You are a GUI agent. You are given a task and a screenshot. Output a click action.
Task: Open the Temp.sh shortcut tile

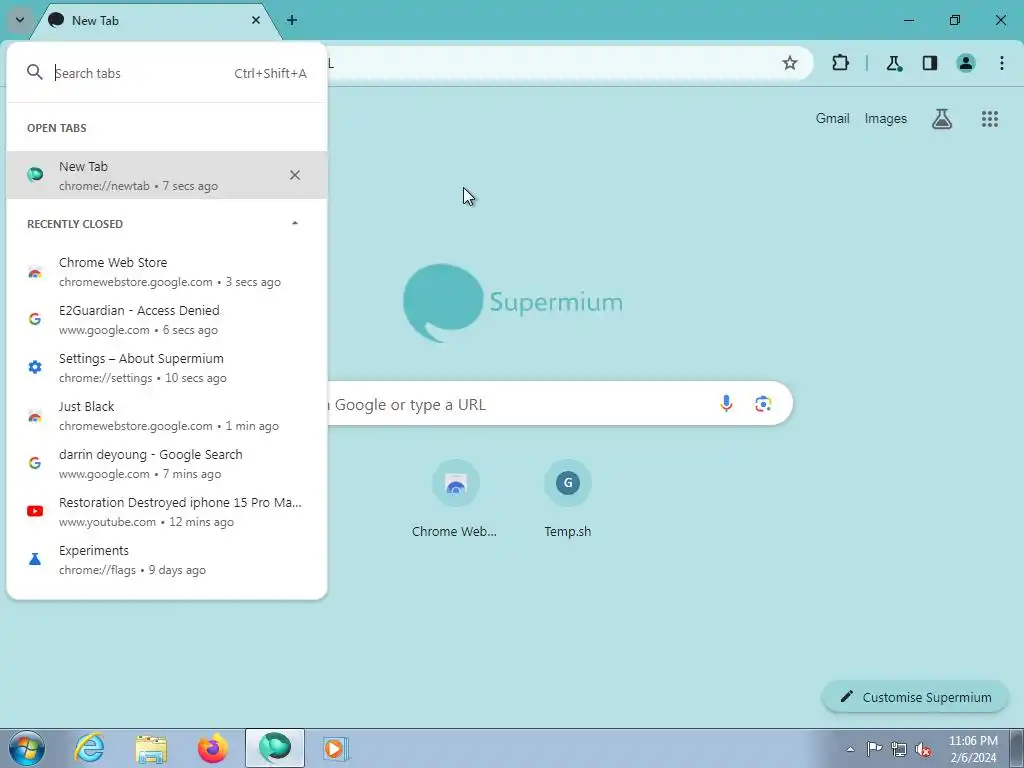tap(568, 499)
